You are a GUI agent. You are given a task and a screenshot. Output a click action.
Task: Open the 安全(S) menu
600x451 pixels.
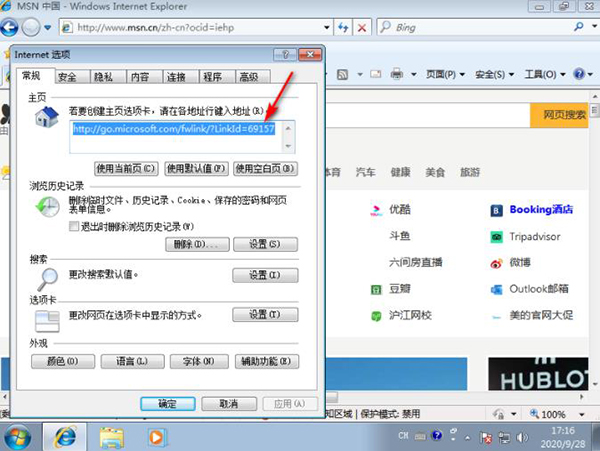494,74
